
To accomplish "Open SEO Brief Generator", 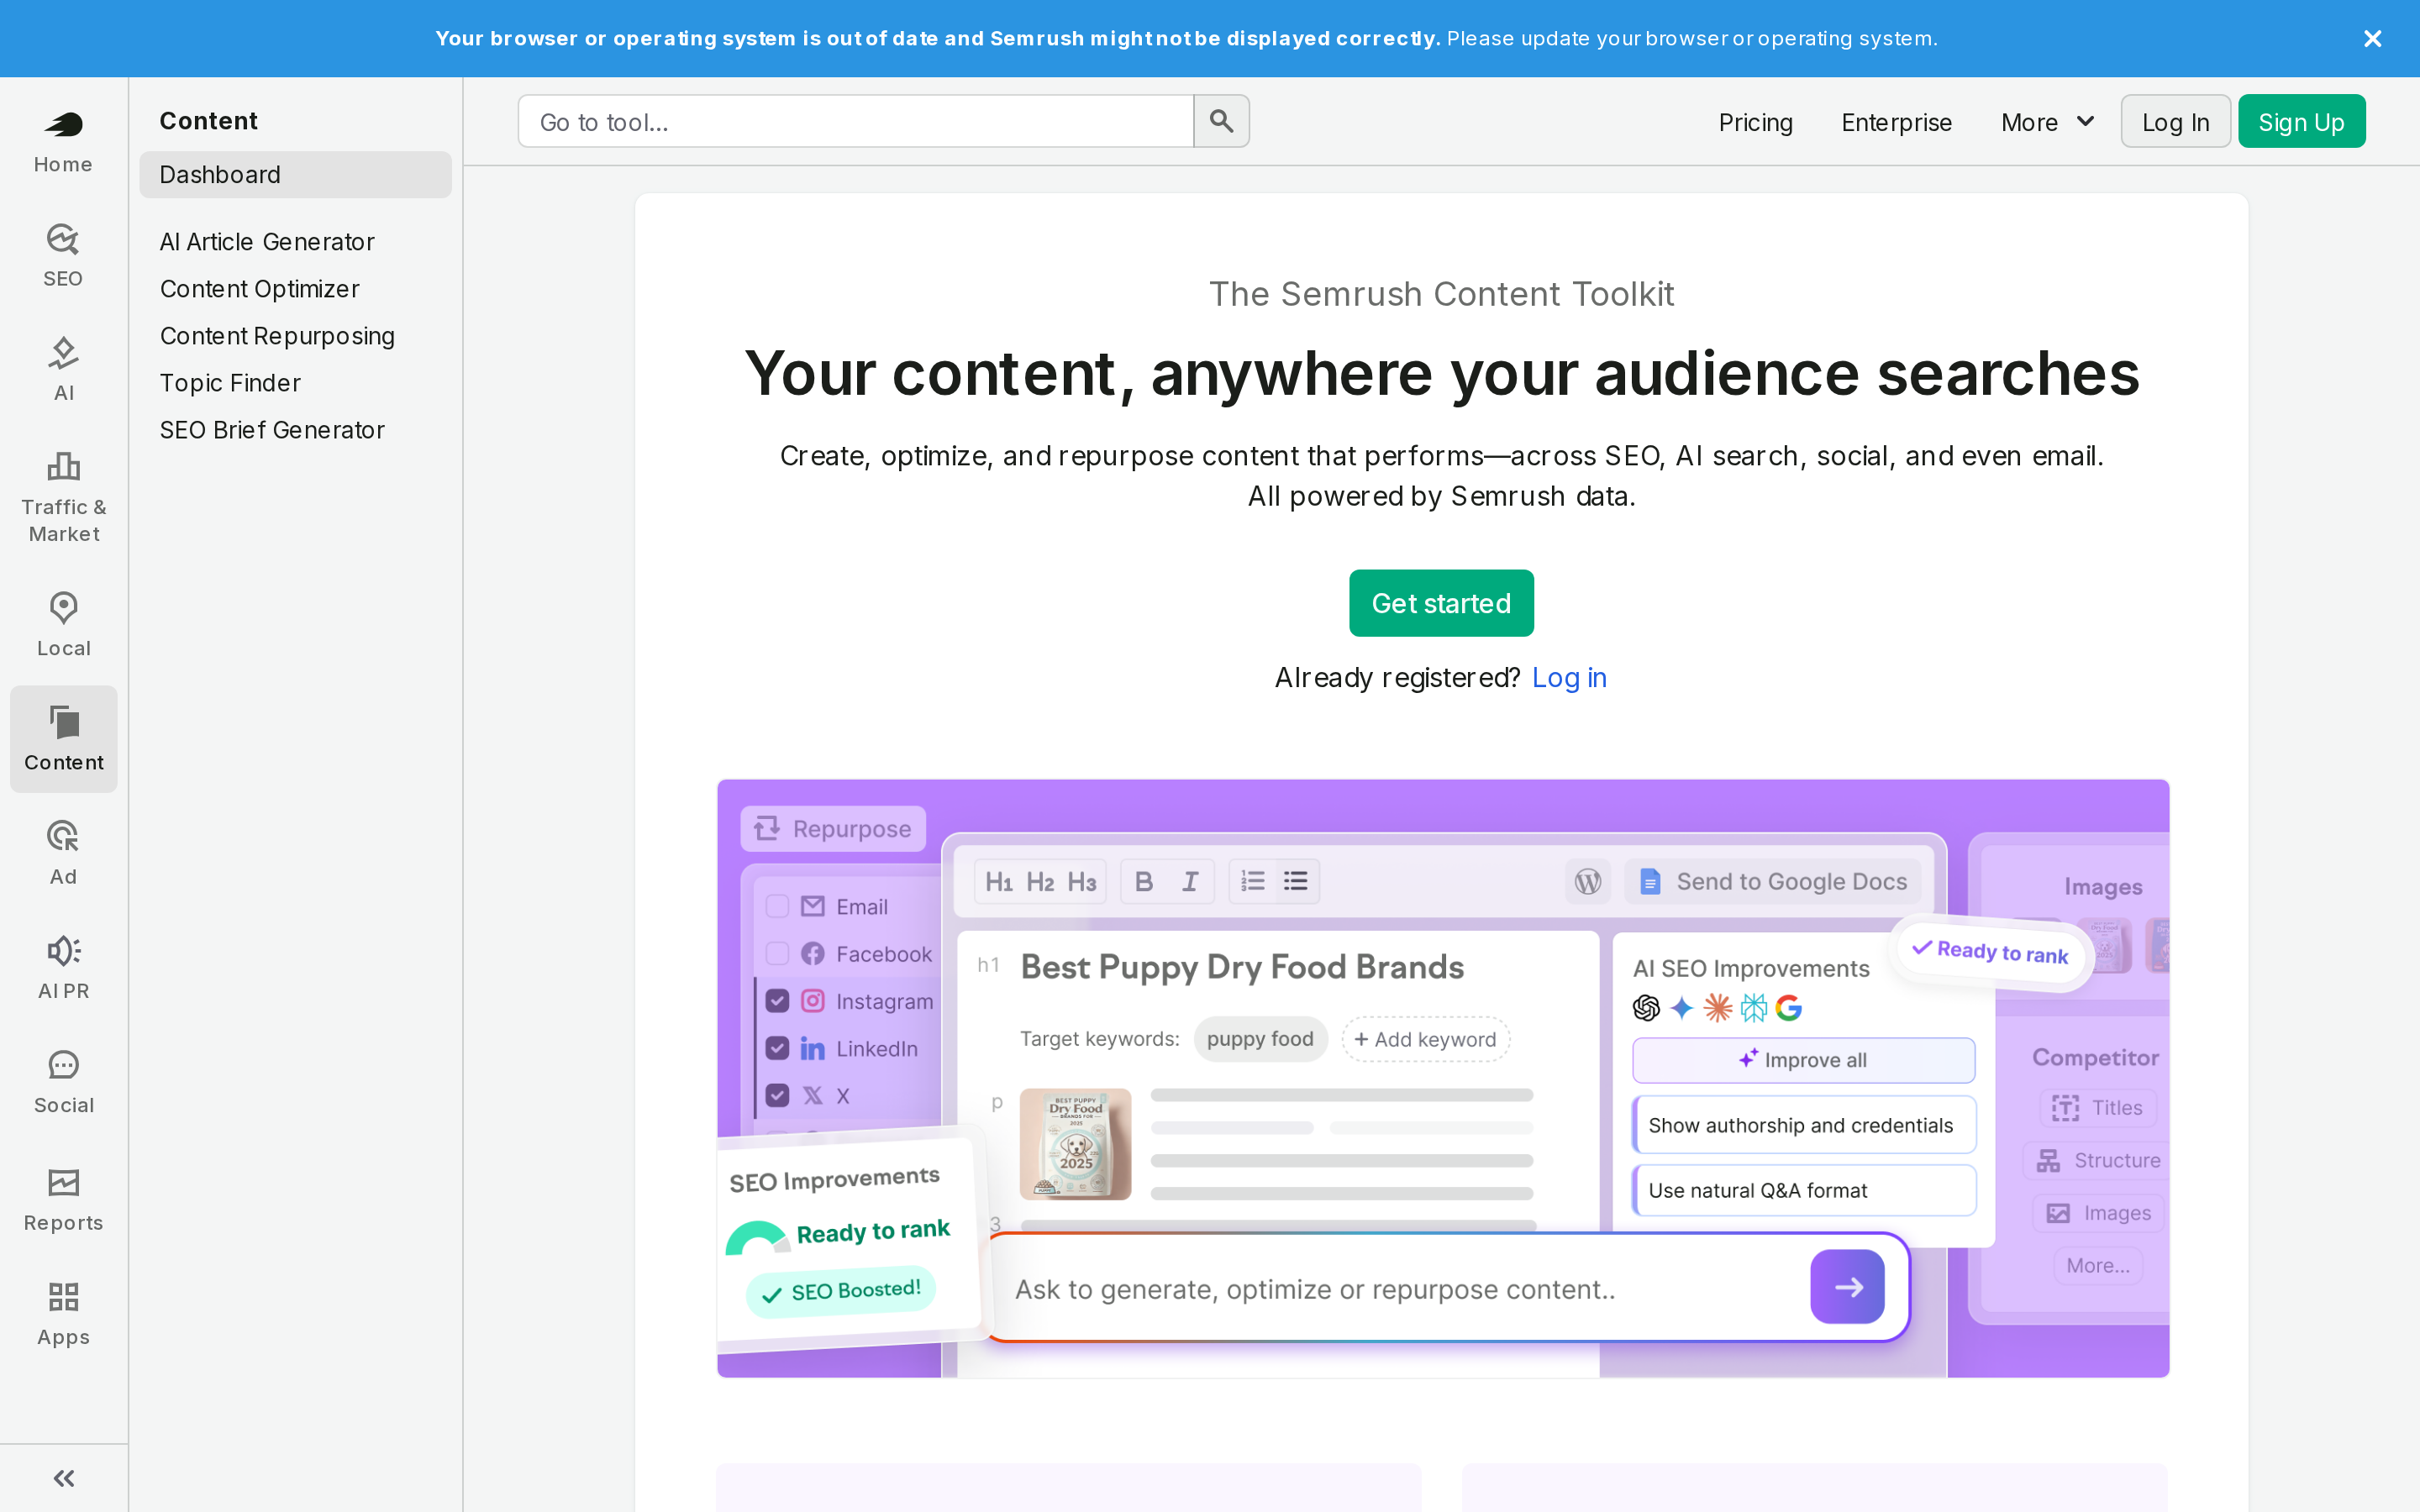I will coord(271,430).
